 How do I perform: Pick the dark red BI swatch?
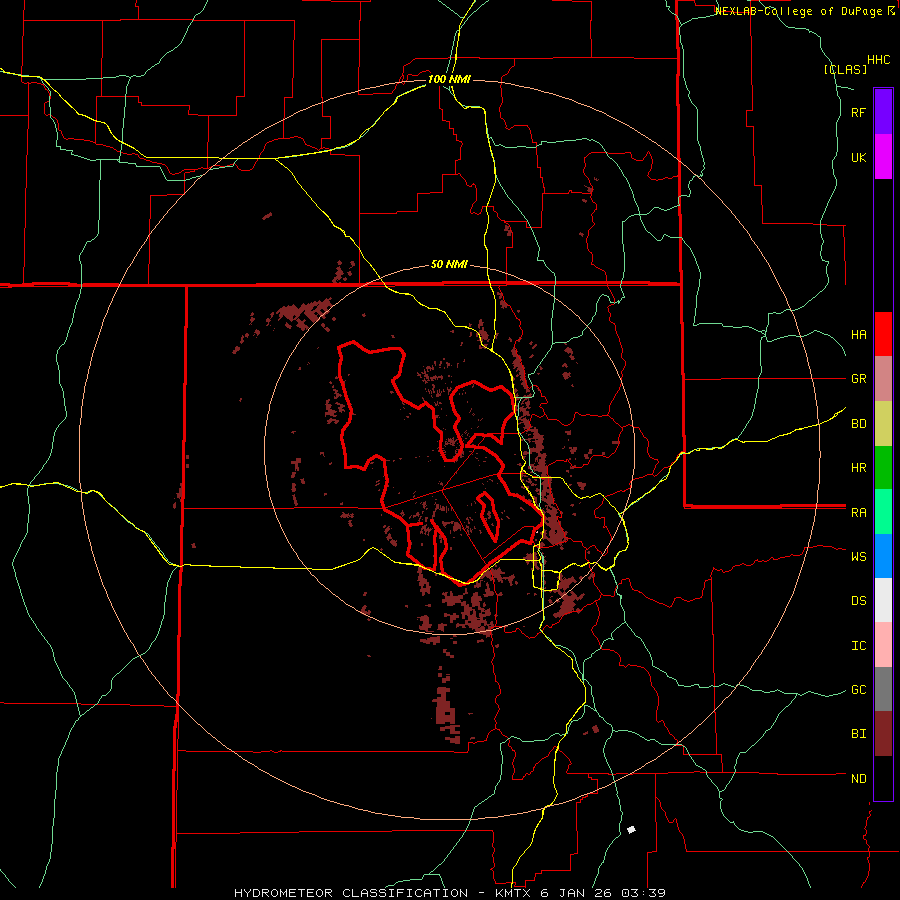pyautogui.click(x=883, y=734)
